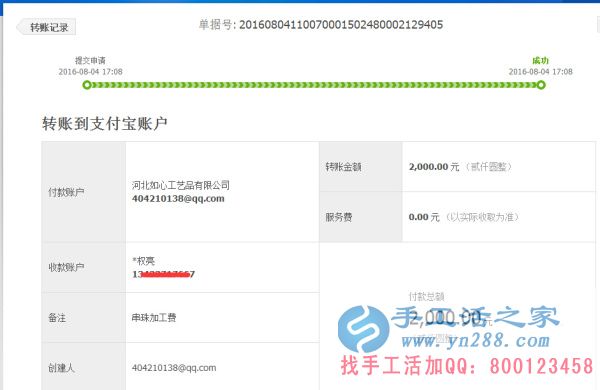Click the 服务费 label
The height and width of the screenshot is (390, 600).
(x=339, y=217)
